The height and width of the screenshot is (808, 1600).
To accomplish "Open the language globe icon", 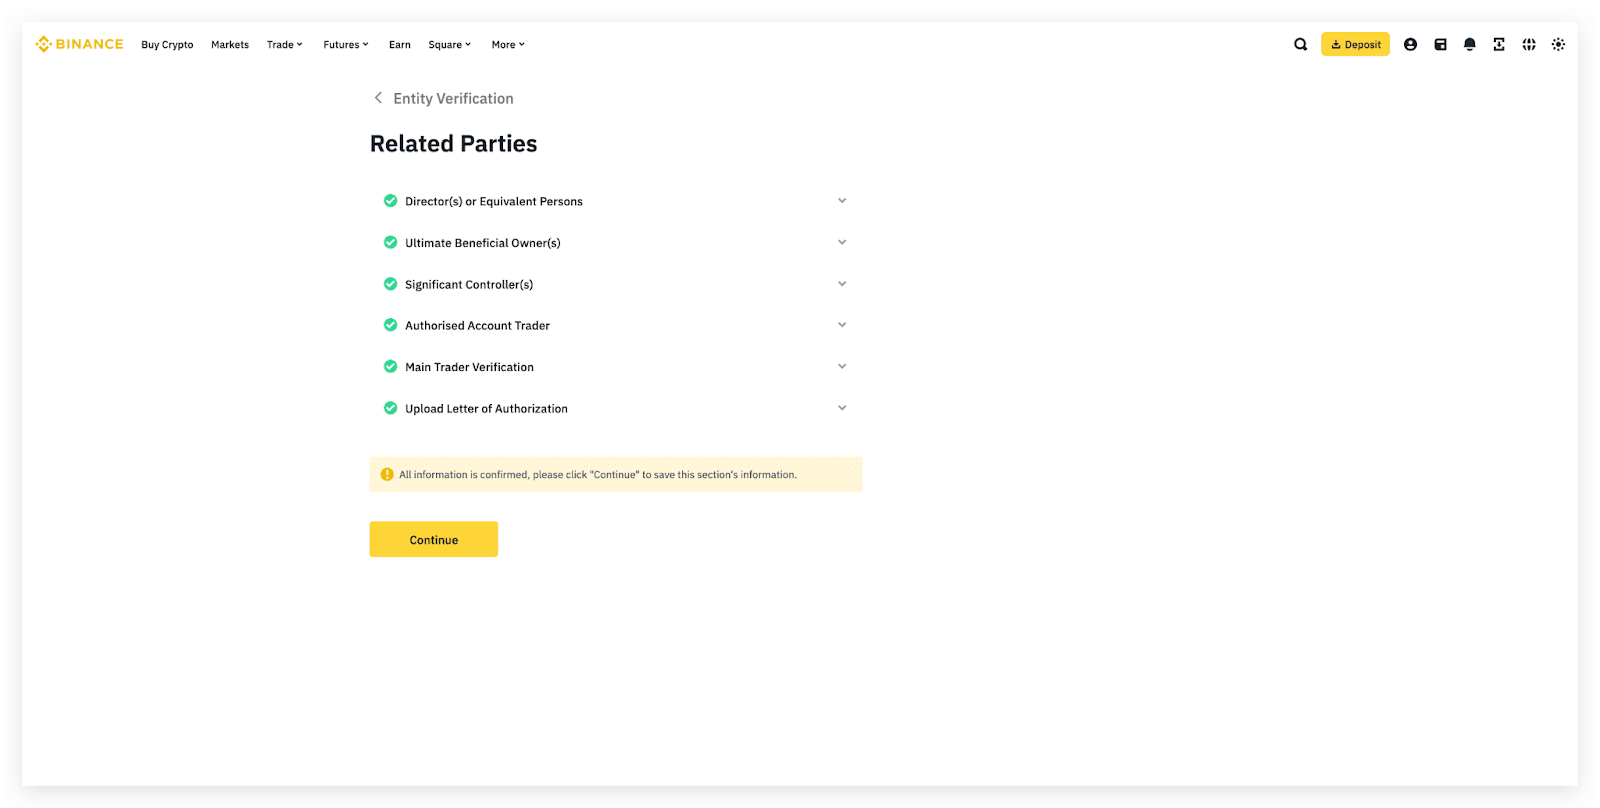I will click(1529, 44).
